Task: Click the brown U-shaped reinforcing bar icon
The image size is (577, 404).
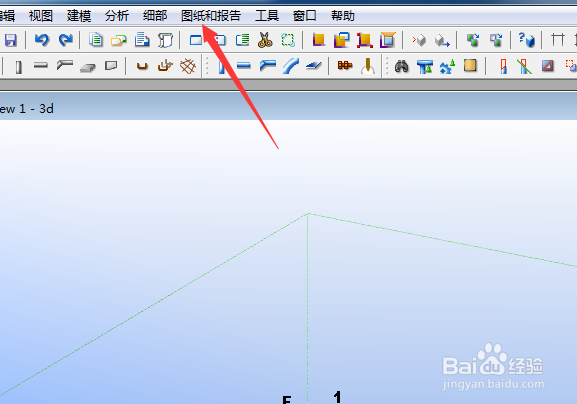Action: [x=142, y=66]
